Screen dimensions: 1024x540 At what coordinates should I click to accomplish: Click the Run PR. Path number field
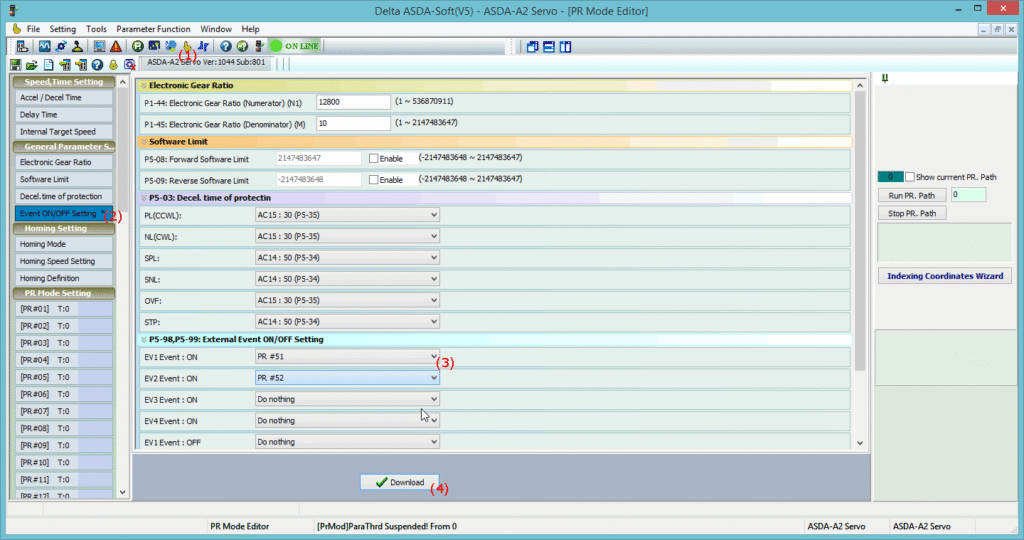point(968,195)
